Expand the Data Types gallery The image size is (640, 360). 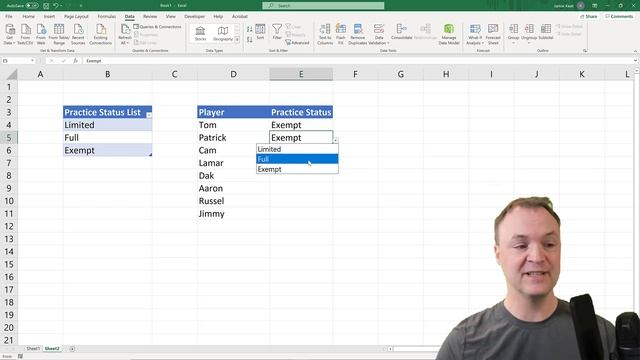tap(237, 40)
